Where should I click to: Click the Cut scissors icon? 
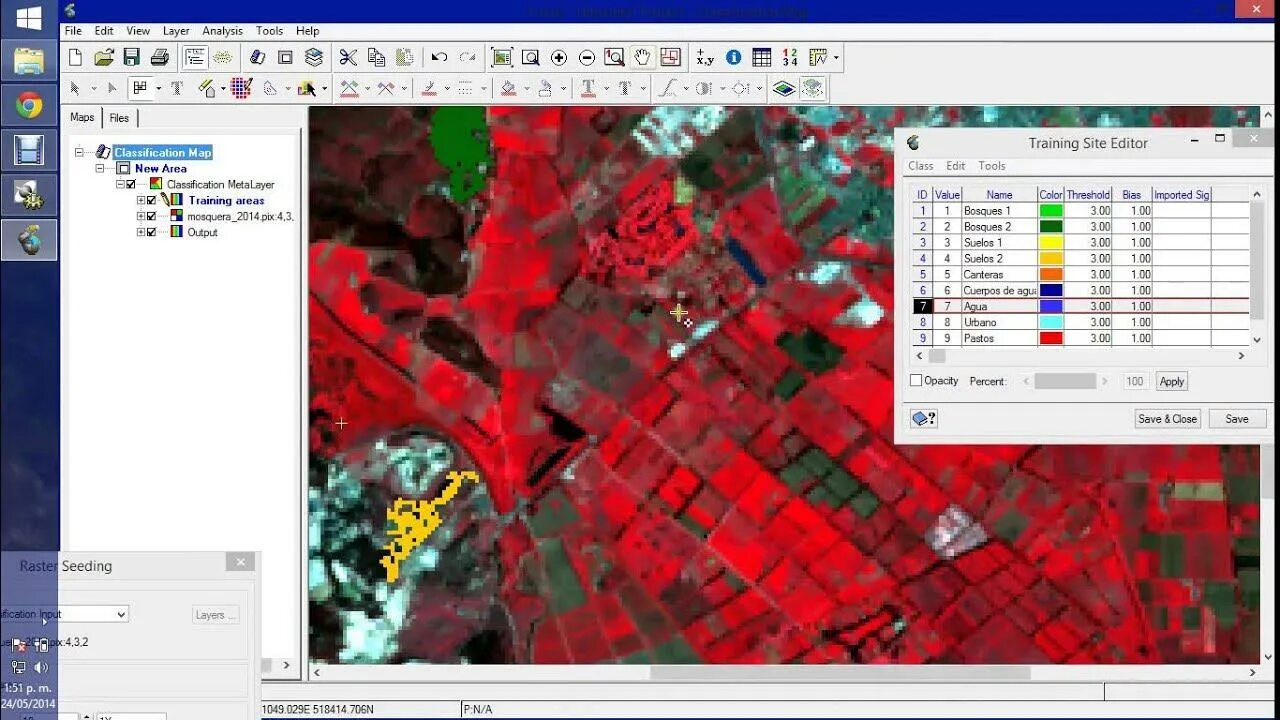coord(347,58)
